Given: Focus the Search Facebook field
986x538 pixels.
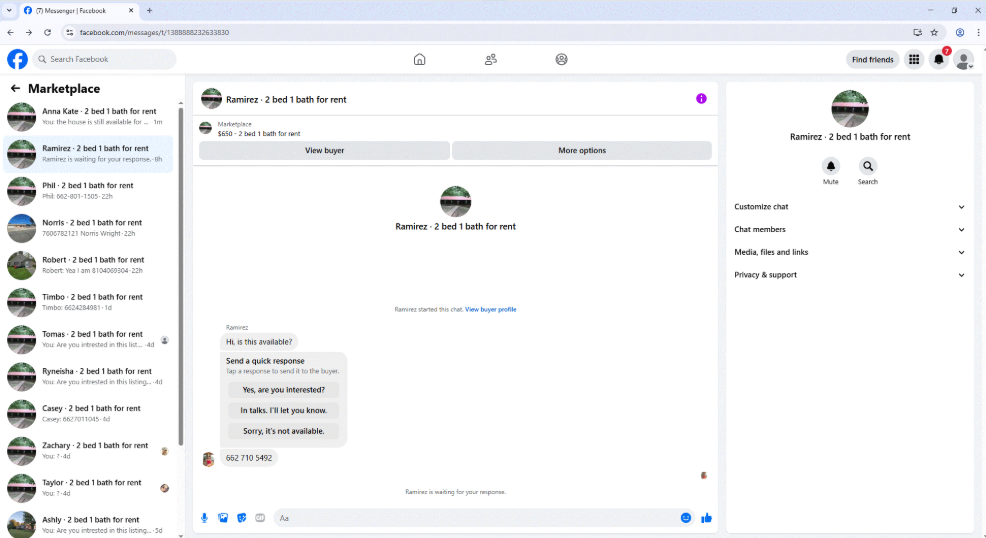Looking at the screenshot, I should point(104,59).
